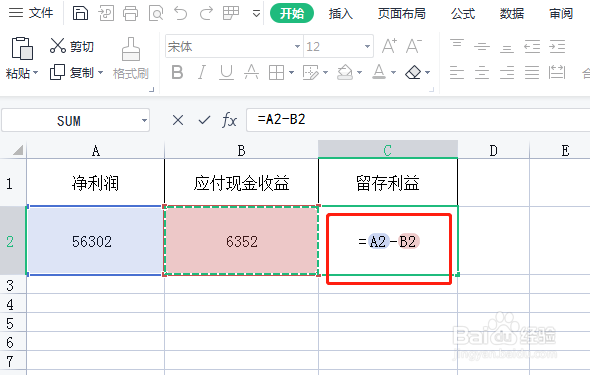The width and height of the screenshot is (590, 375).
Task: Select column D header
Action: point(493,150)
